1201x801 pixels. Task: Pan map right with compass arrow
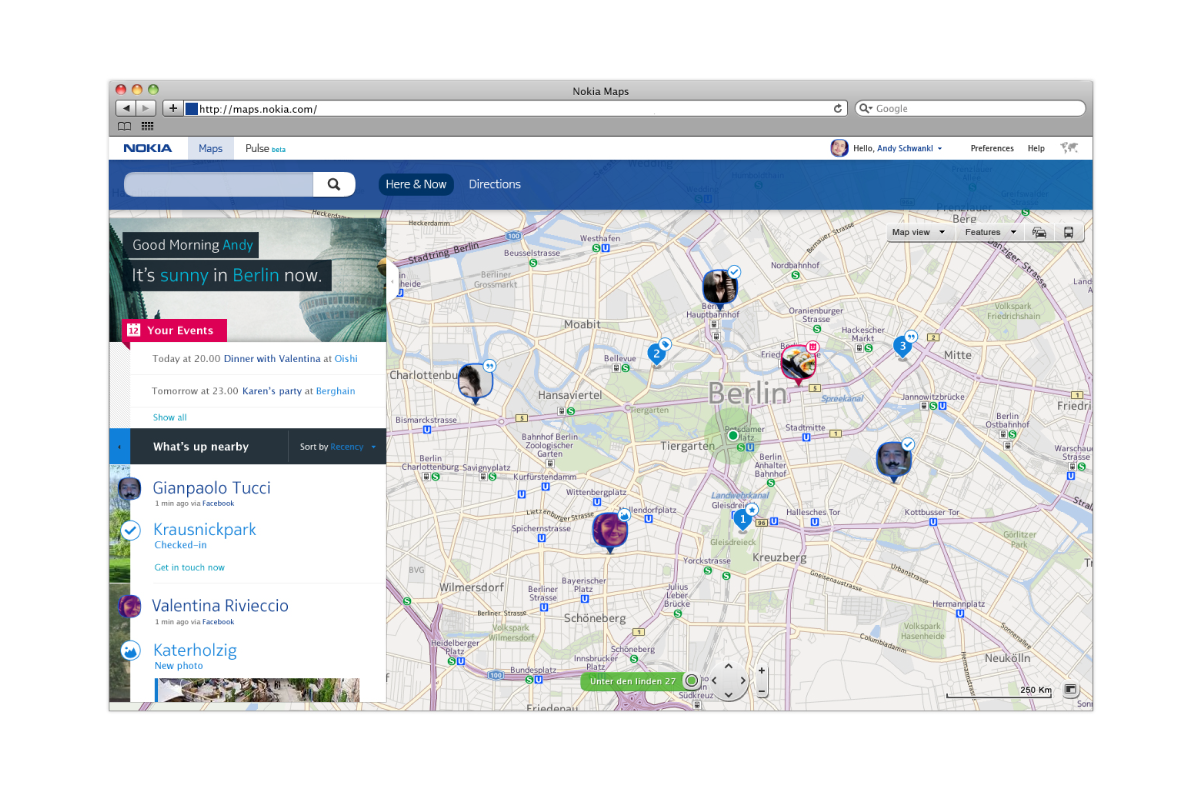click(743, 680)
